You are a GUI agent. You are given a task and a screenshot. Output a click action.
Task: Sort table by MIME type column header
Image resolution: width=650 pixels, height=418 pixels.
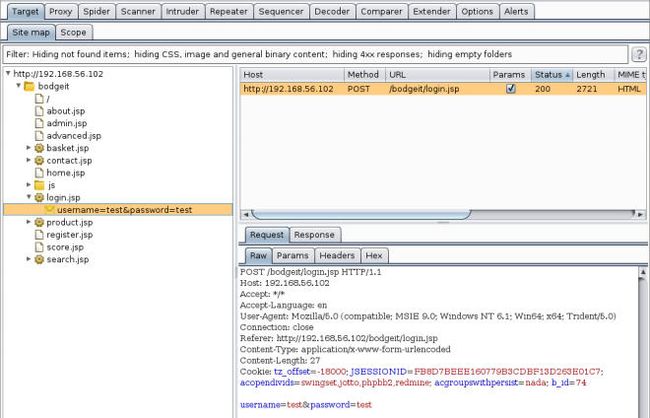click(631, 75)
